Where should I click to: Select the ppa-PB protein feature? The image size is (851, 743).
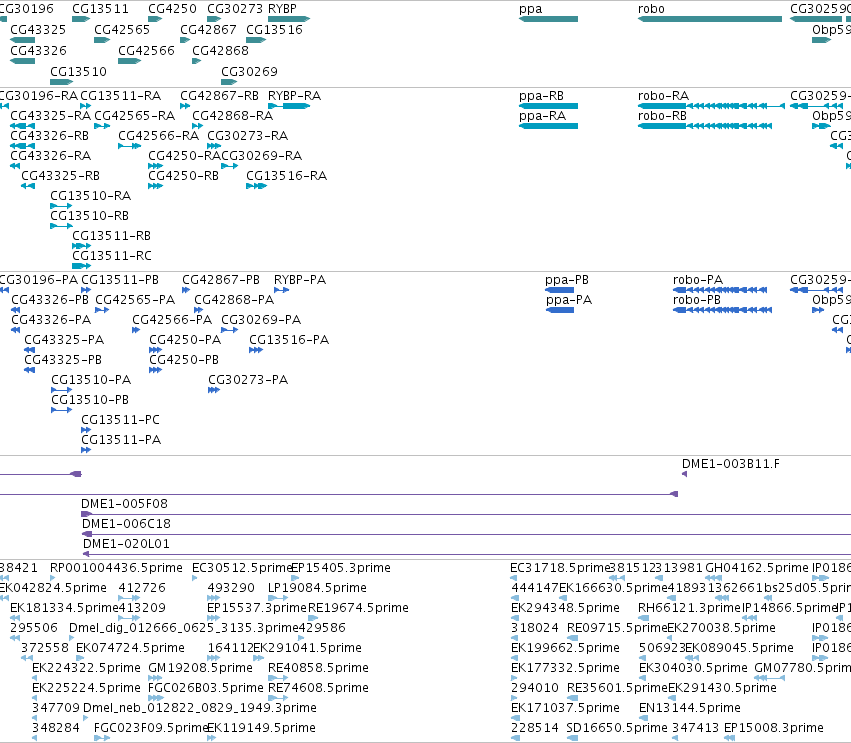pos(560,290)
